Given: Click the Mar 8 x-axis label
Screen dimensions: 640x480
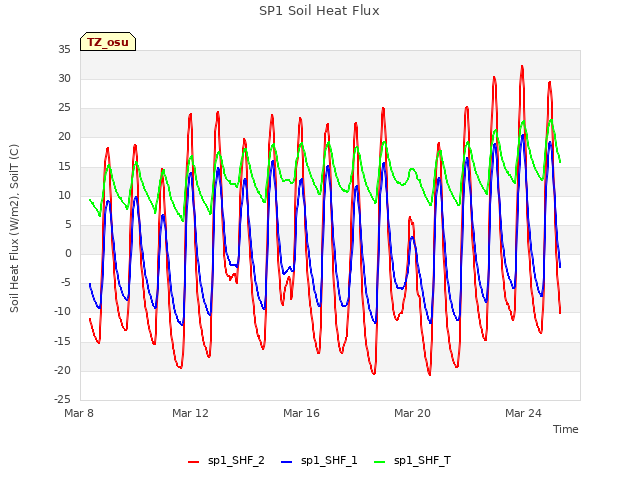Looking at the screenshot, I should coord(79,413).
